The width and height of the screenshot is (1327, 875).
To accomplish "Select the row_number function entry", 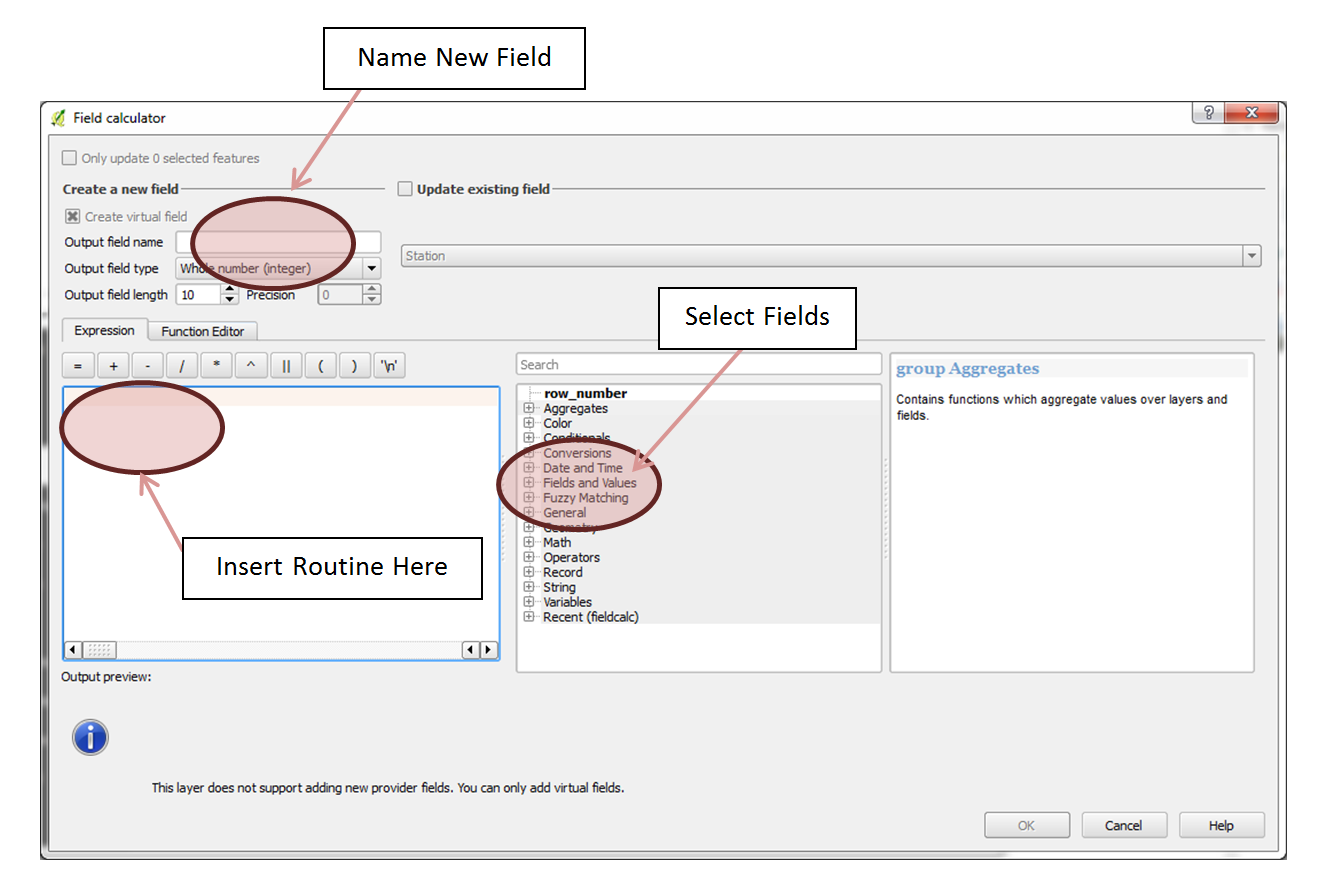I will pyautogui.click(x=586, y=393).
